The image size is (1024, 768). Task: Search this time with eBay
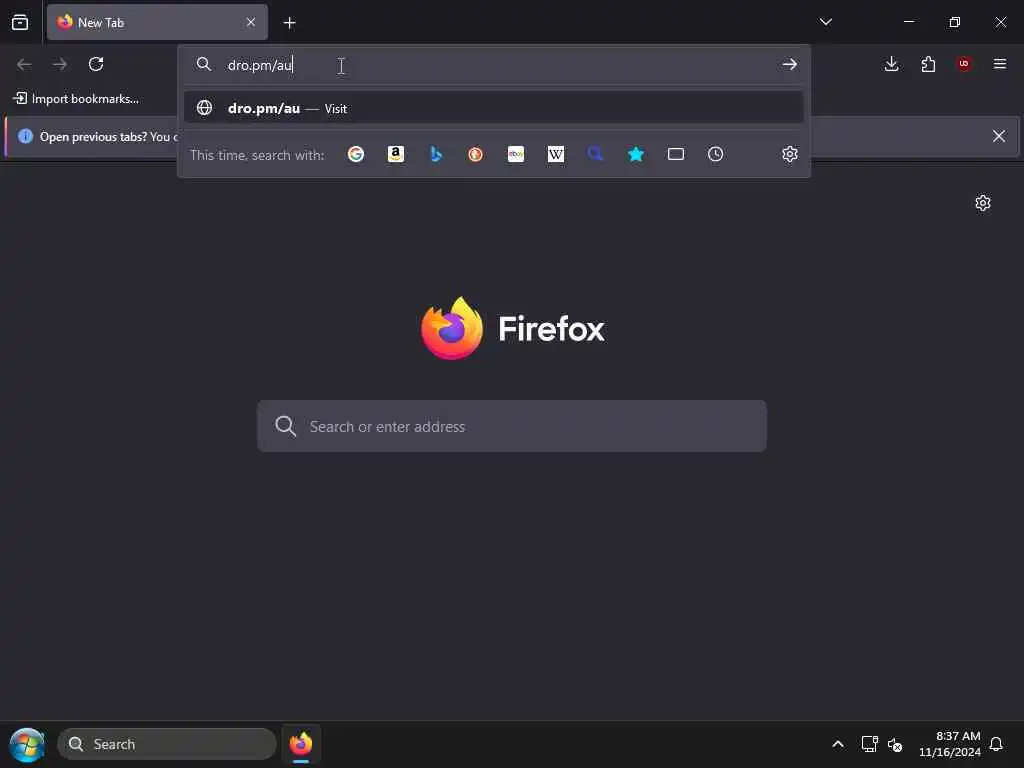(516, 154)
